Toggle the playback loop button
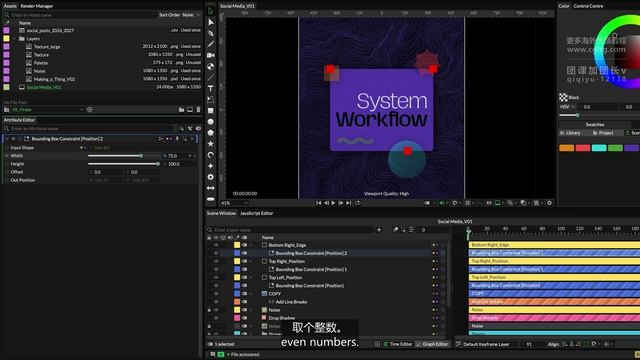640x360 pixels. (358, 203)
